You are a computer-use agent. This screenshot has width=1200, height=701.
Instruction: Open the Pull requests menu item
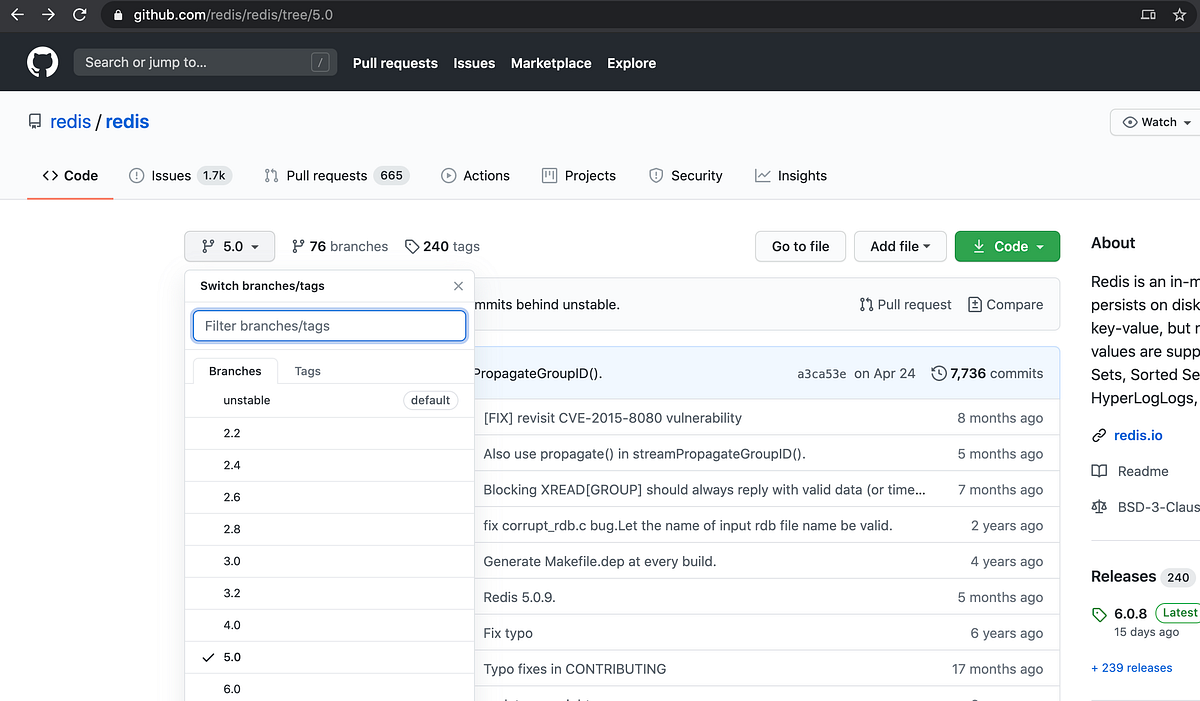click(x=395, y=63)
